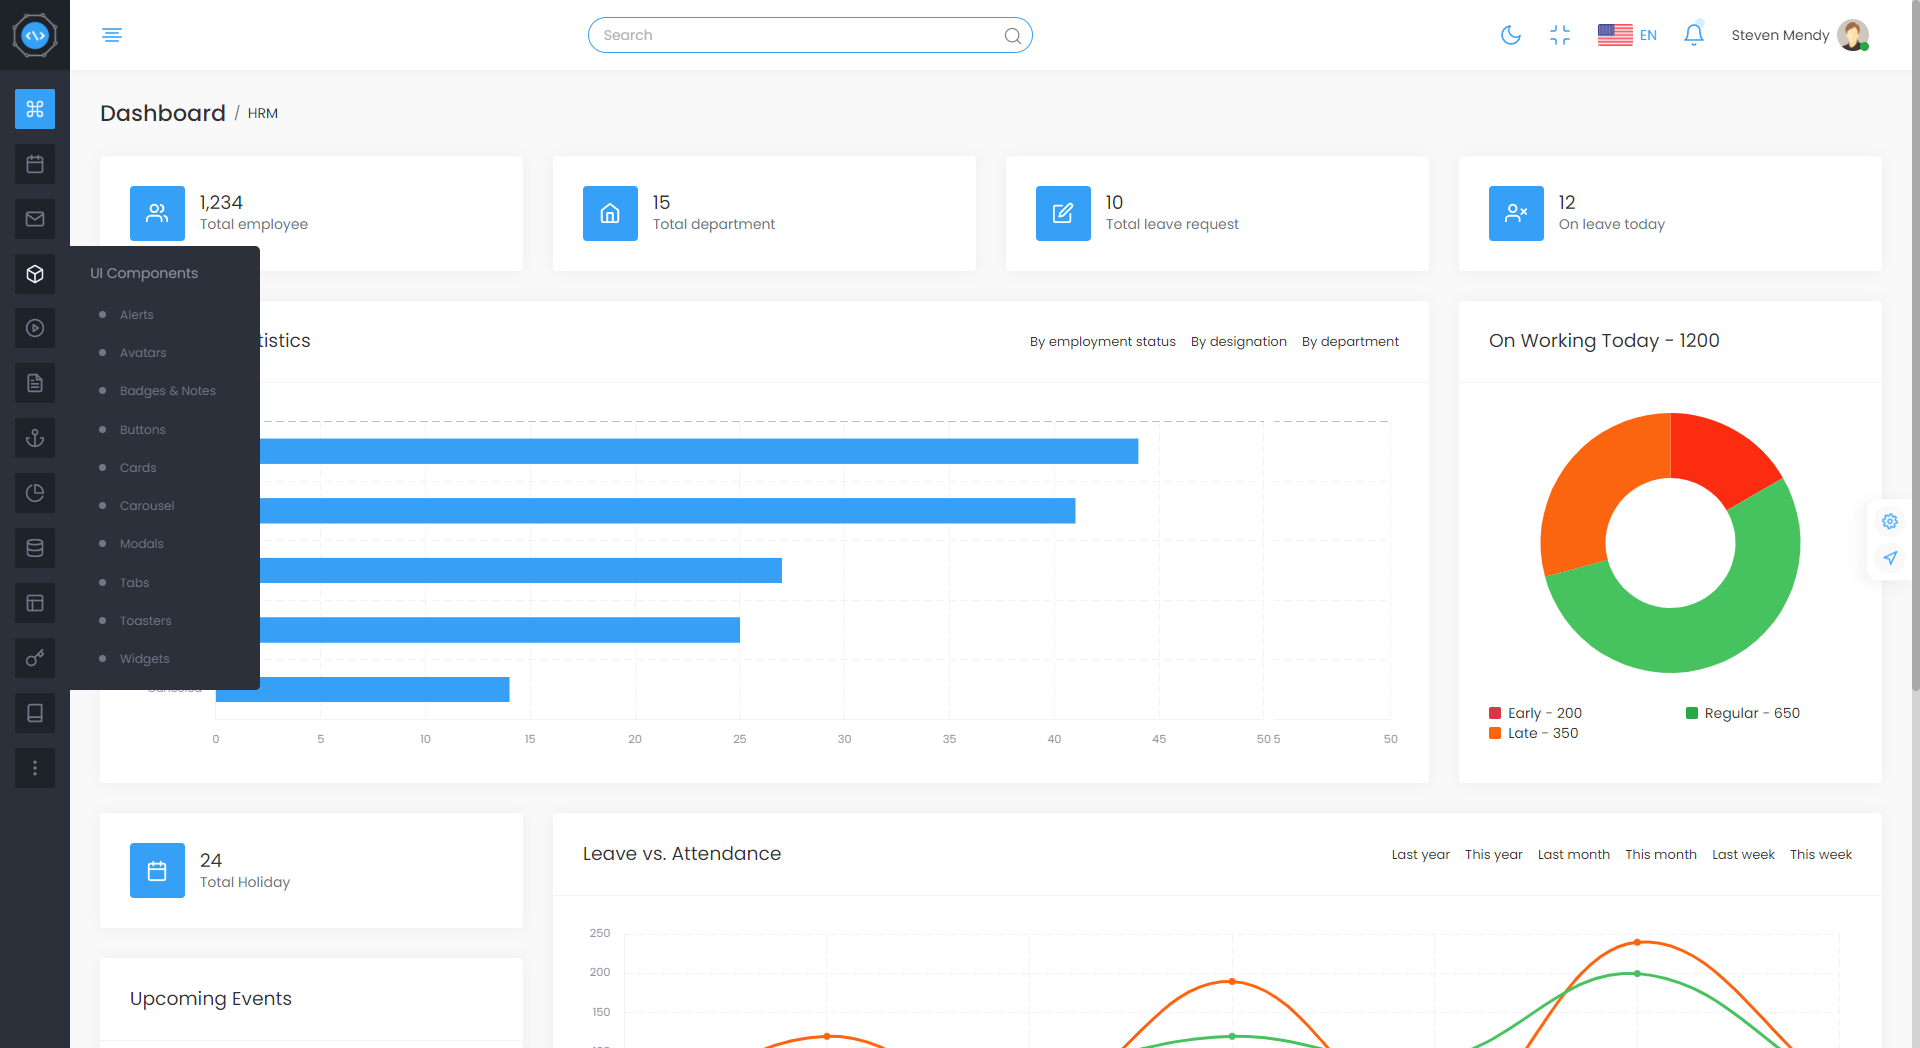
Task: Toggle fullscreen mode icon in header
Action: 1559,35
